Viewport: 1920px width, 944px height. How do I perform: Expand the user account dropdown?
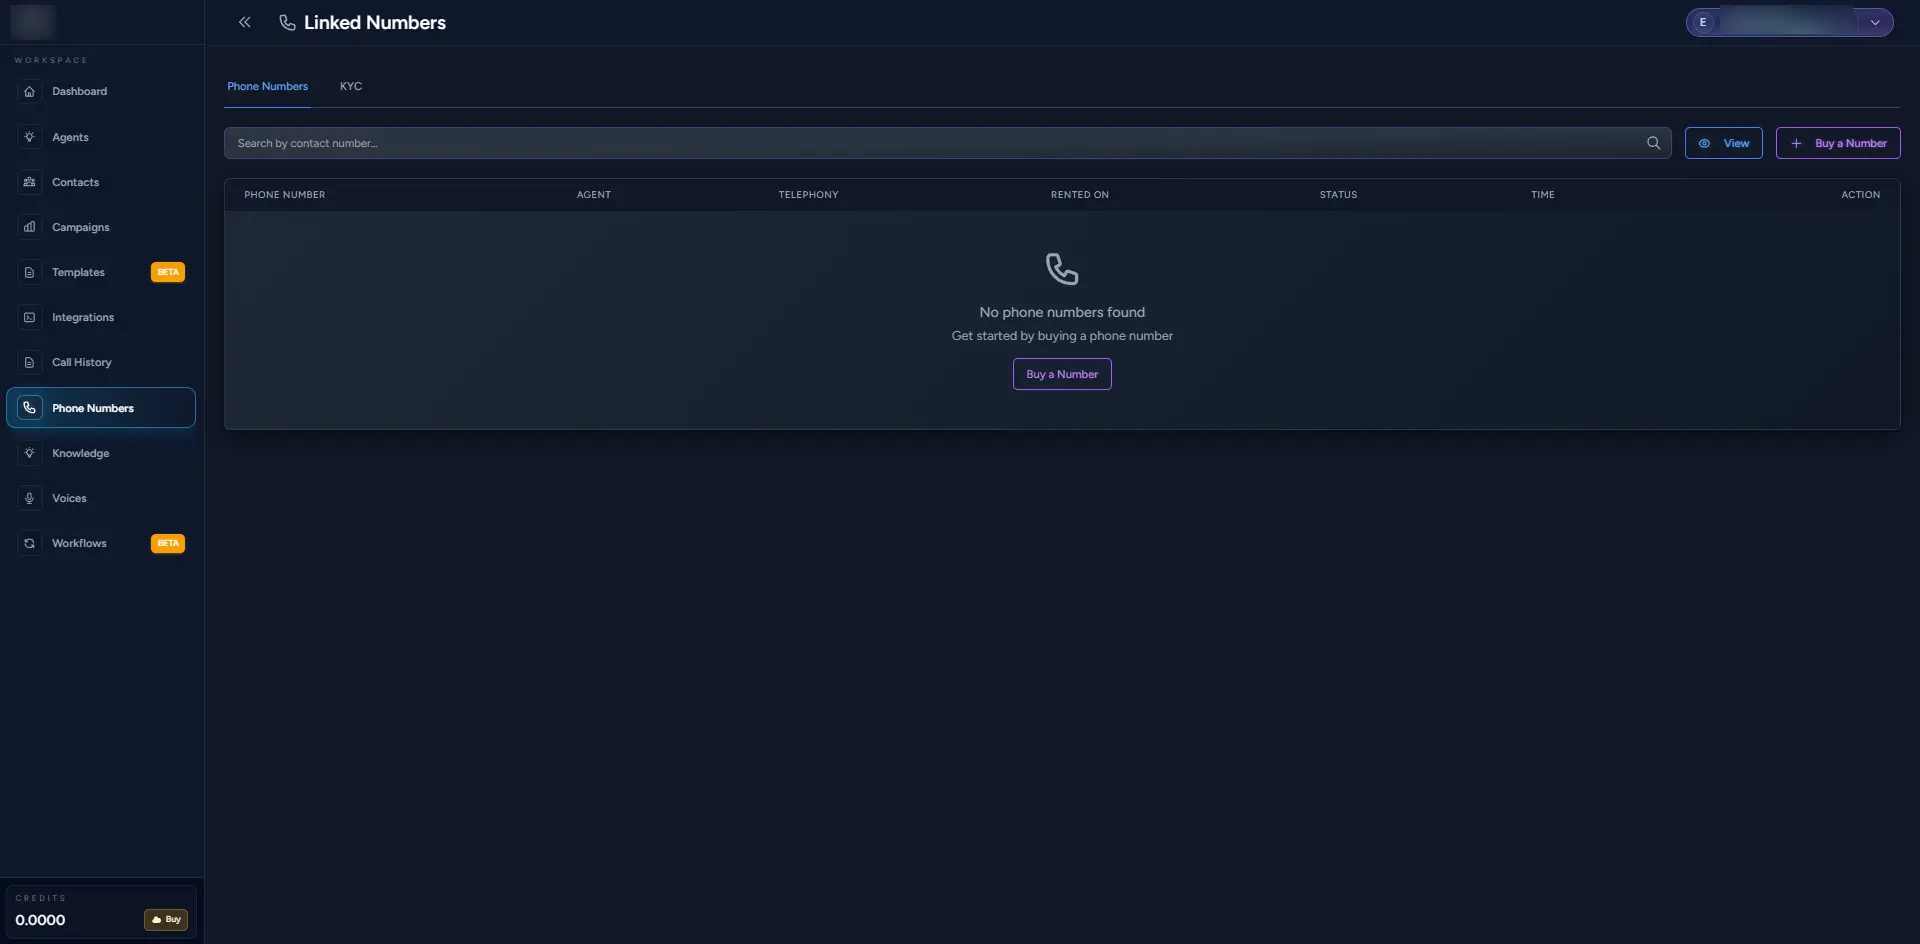[1874, 22]
